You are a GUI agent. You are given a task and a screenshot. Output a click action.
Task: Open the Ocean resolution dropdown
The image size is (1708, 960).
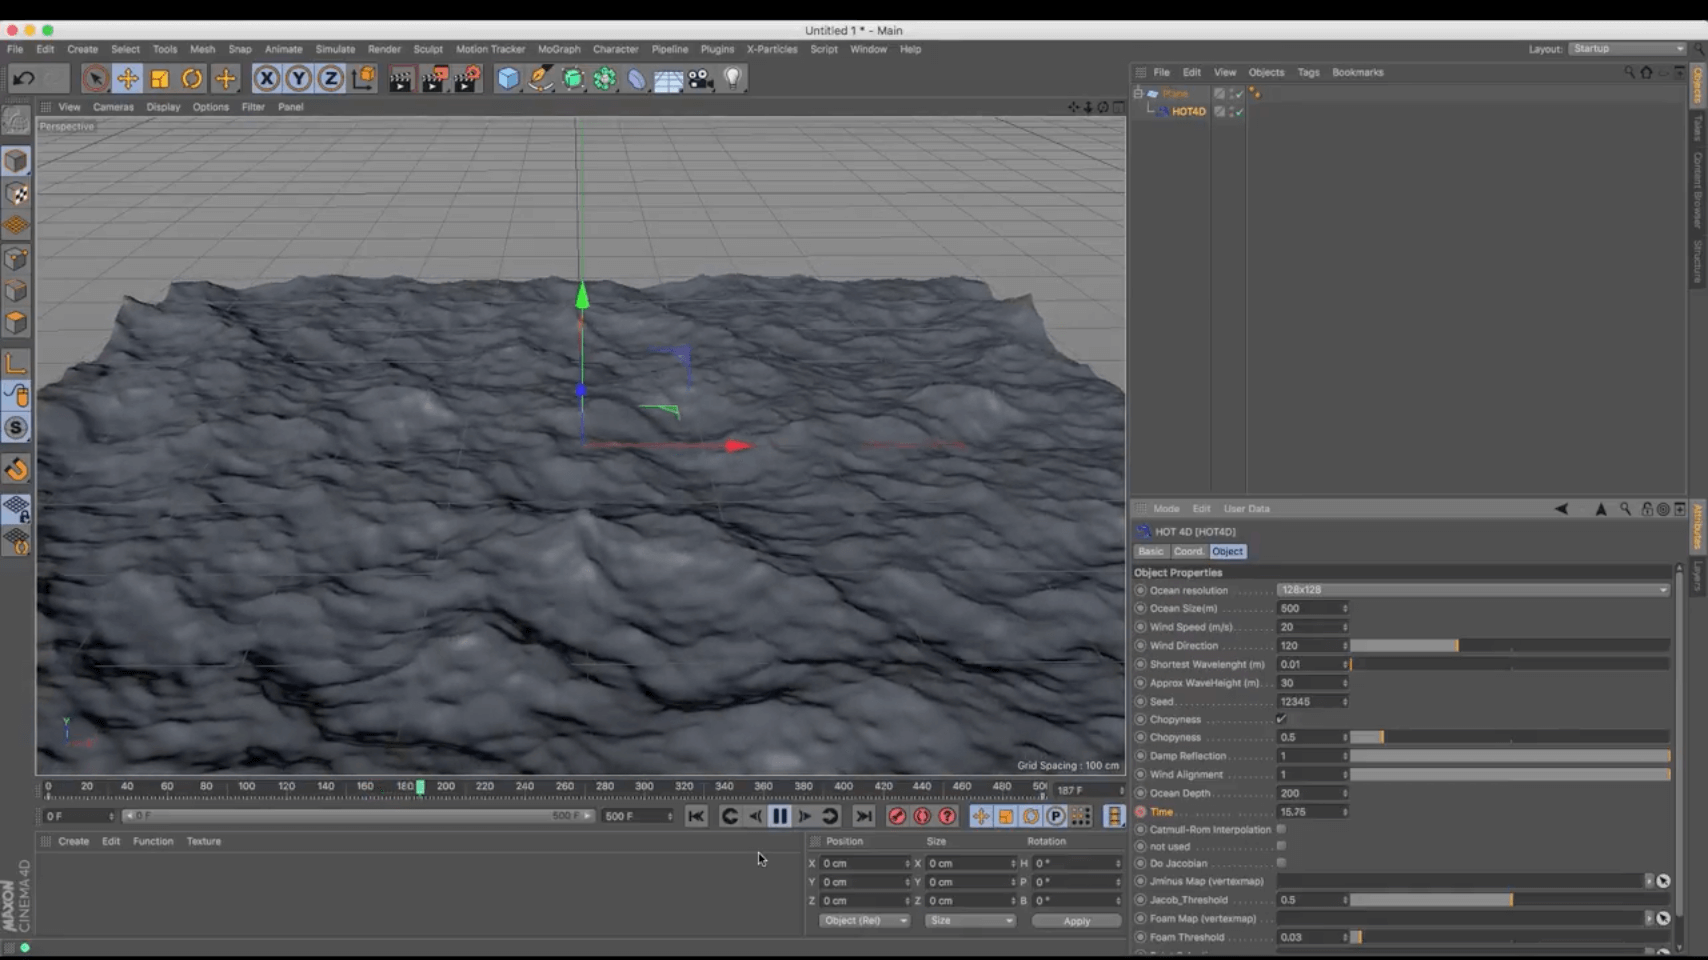coord(1472,590)
